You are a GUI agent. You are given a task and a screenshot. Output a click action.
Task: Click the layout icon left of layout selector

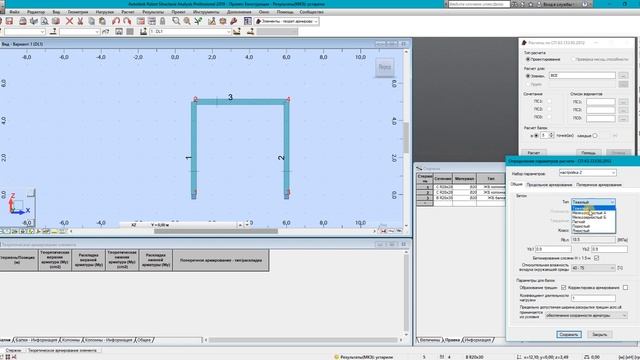[x=248, y=21]
